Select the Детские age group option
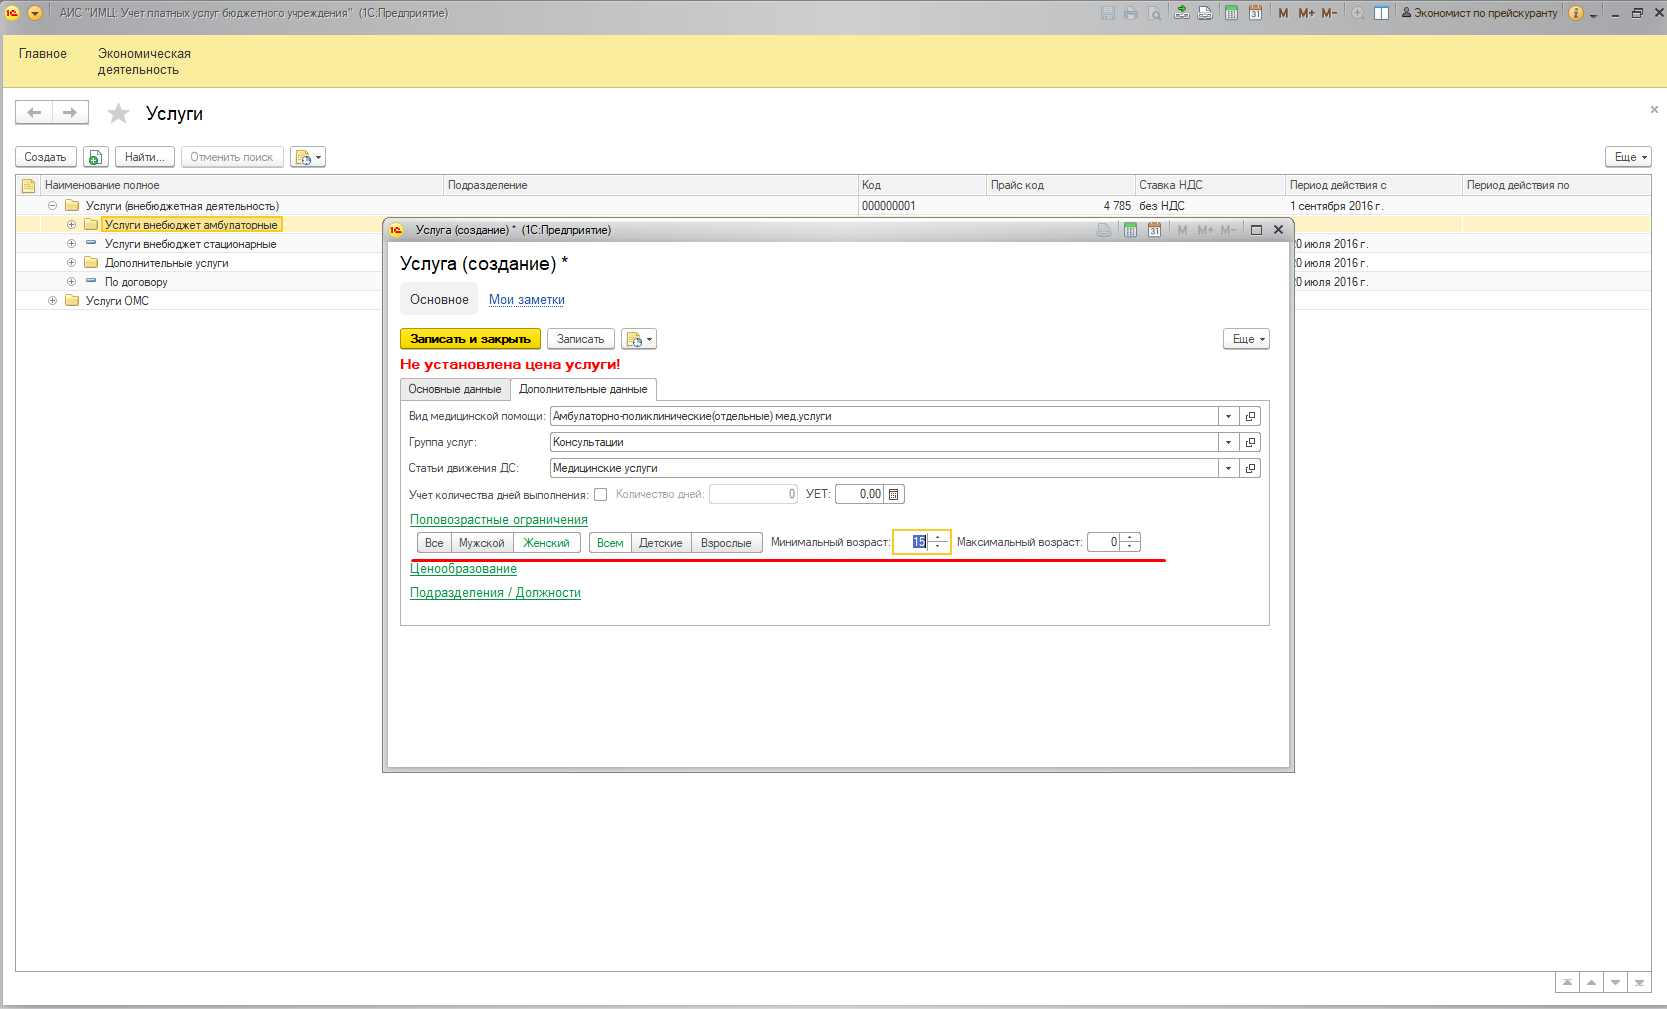 tap(660, 543)
